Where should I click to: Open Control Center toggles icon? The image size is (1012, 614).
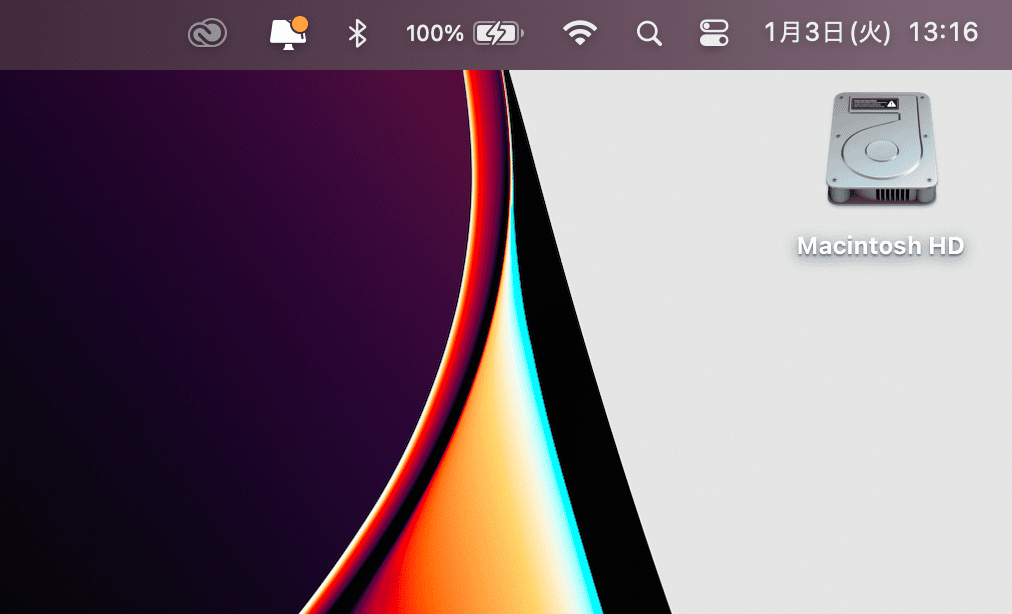pyautogui.click(x=714, y=34)
